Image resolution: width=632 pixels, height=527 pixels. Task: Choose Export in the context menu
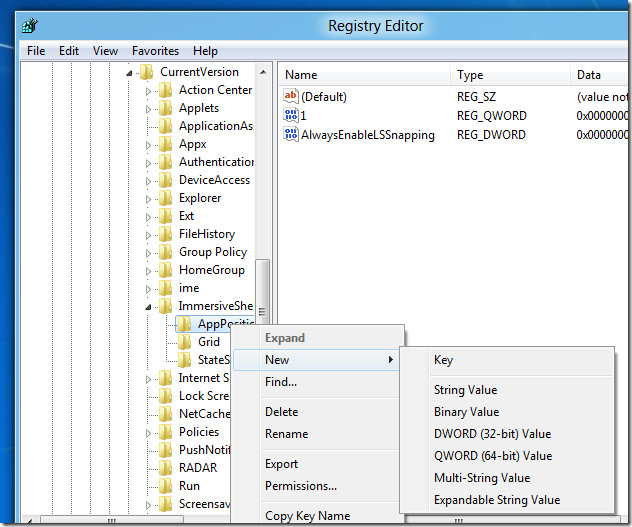tap(316, 464)
